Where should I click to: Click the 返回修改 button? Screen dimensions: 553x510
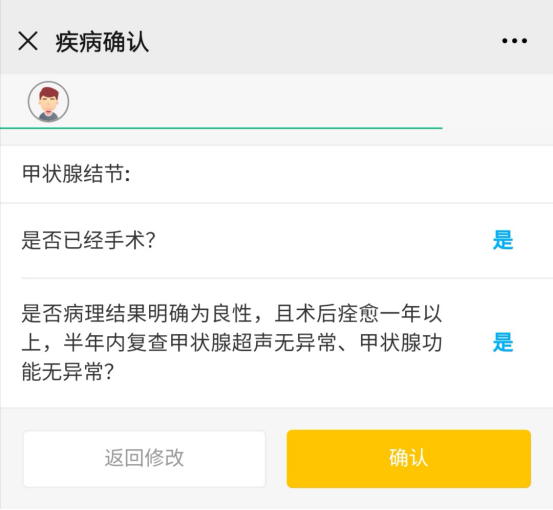click(144, 459)
